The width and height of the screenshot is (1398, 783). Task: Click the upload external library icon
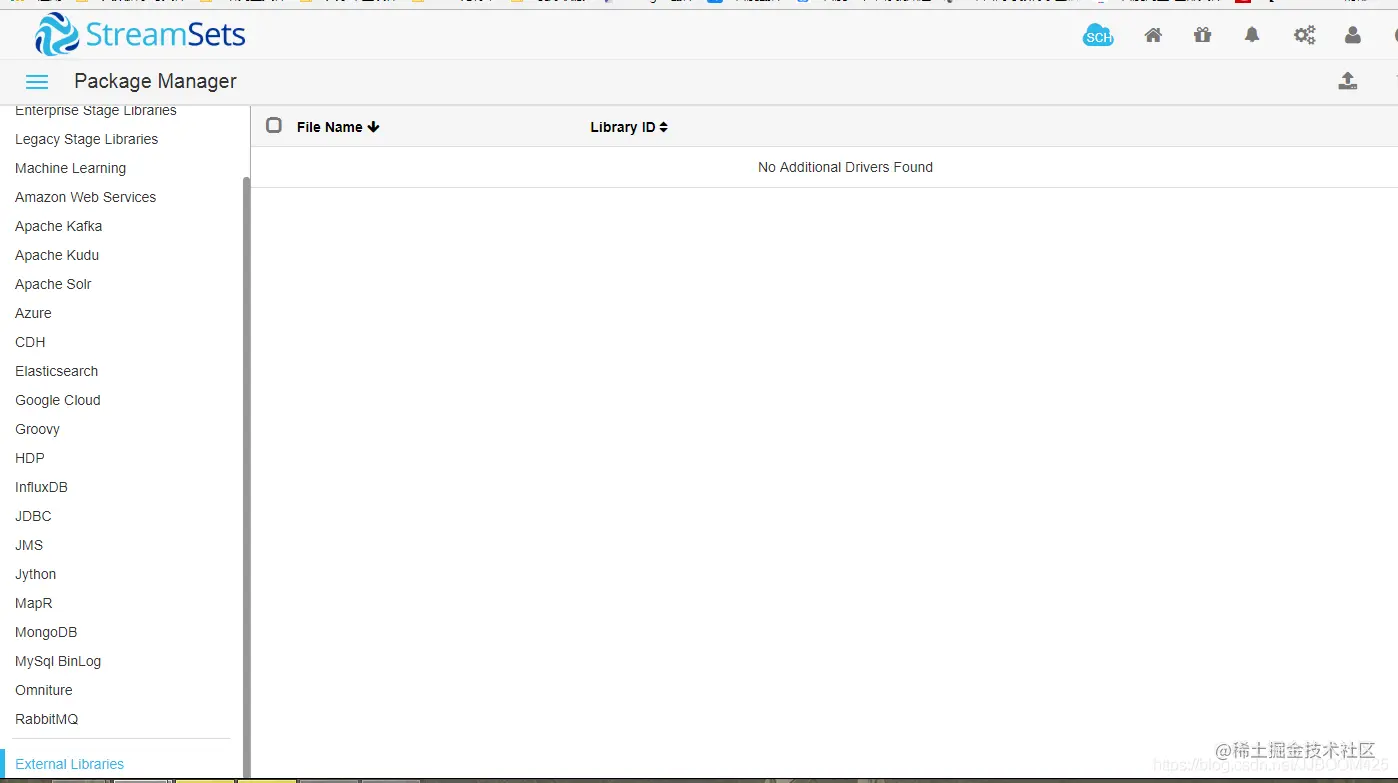click(x=1348, y=81)
